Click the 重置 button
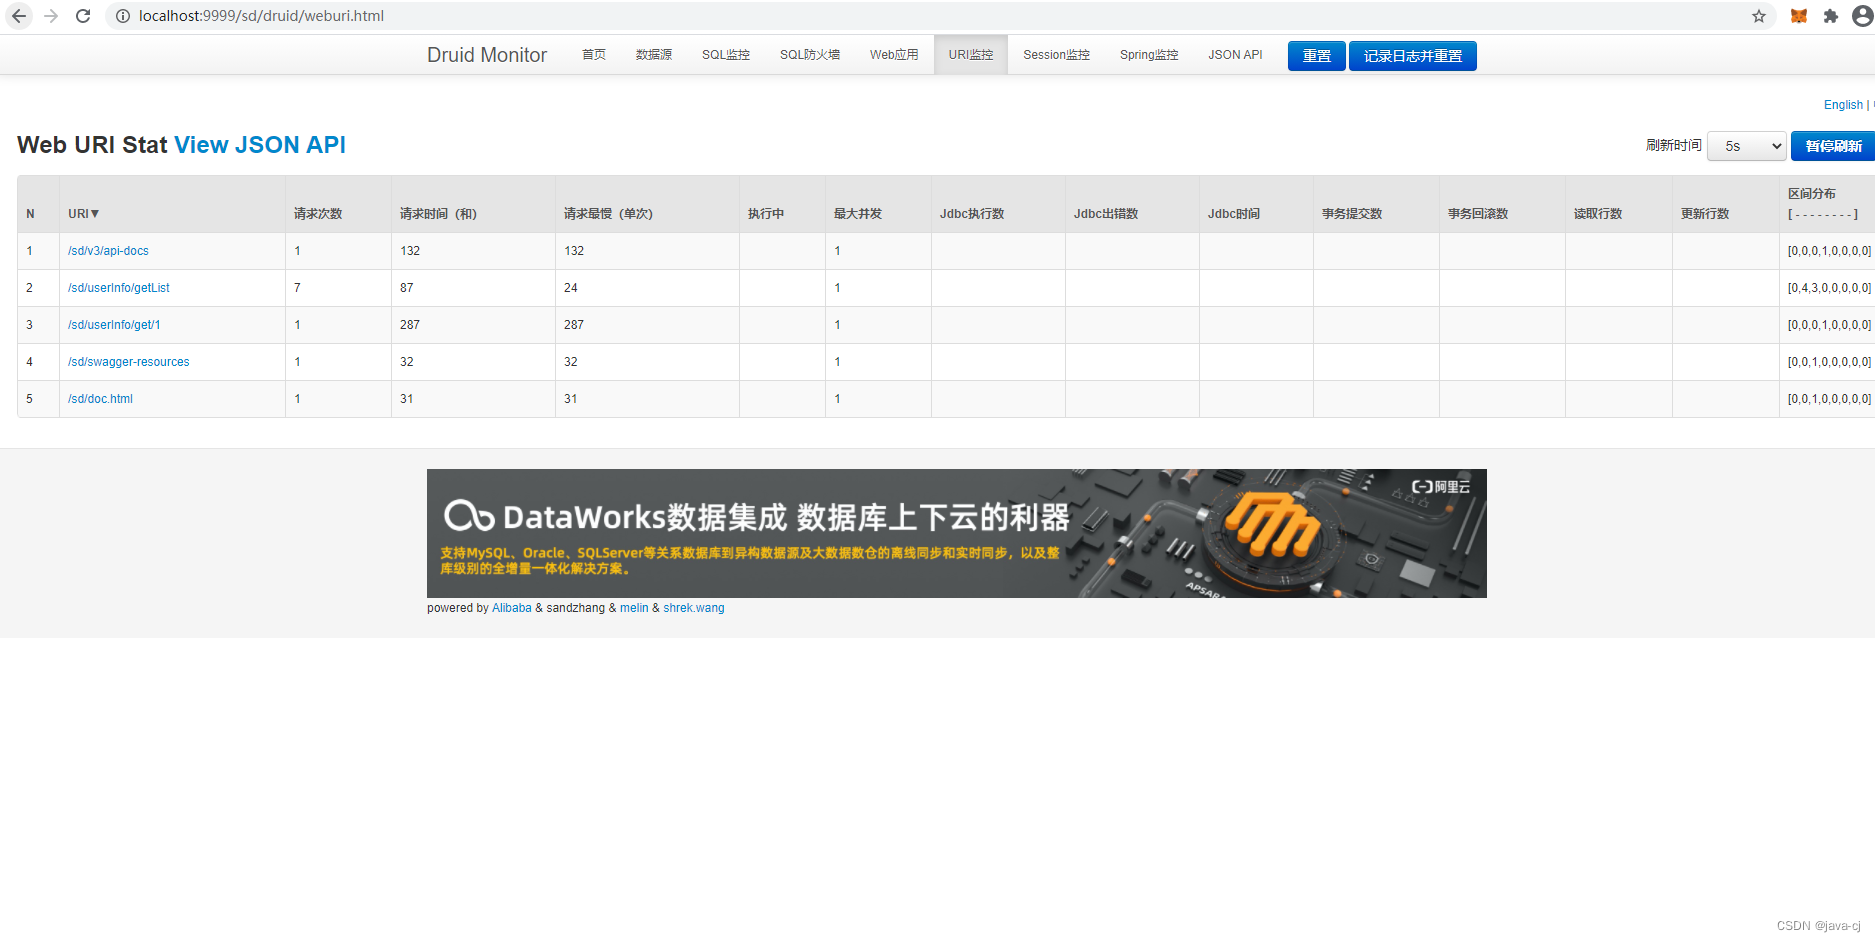Screen dimensions: 1875x942 coord(1316,56)
